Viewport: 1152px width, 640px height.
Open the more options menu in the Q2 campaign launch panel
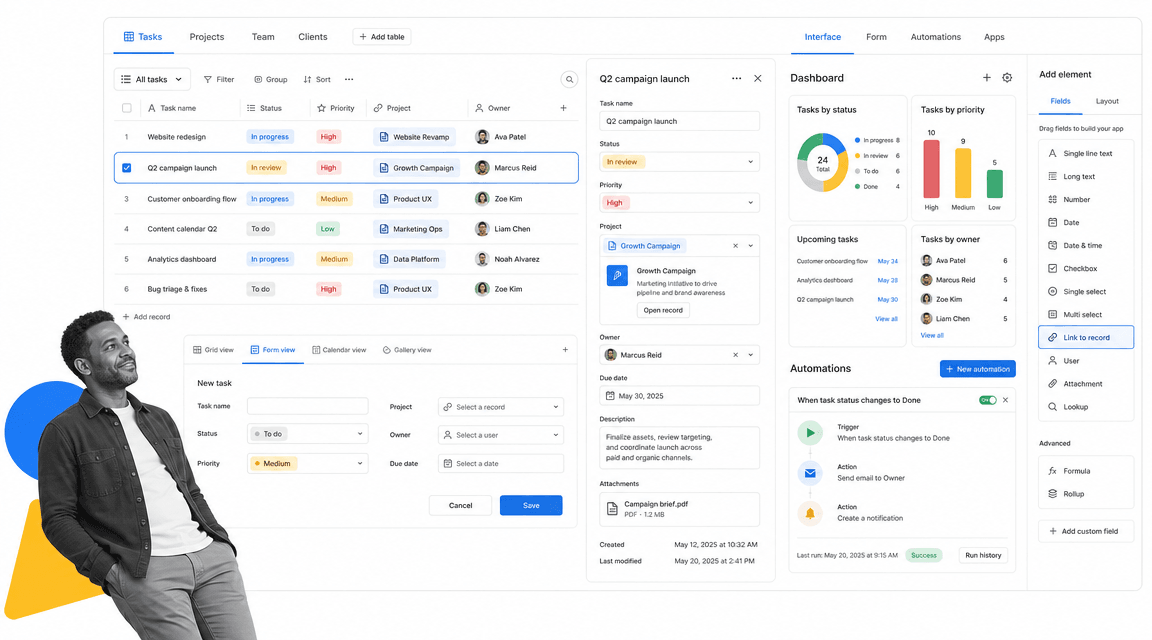tap(736, 79)
